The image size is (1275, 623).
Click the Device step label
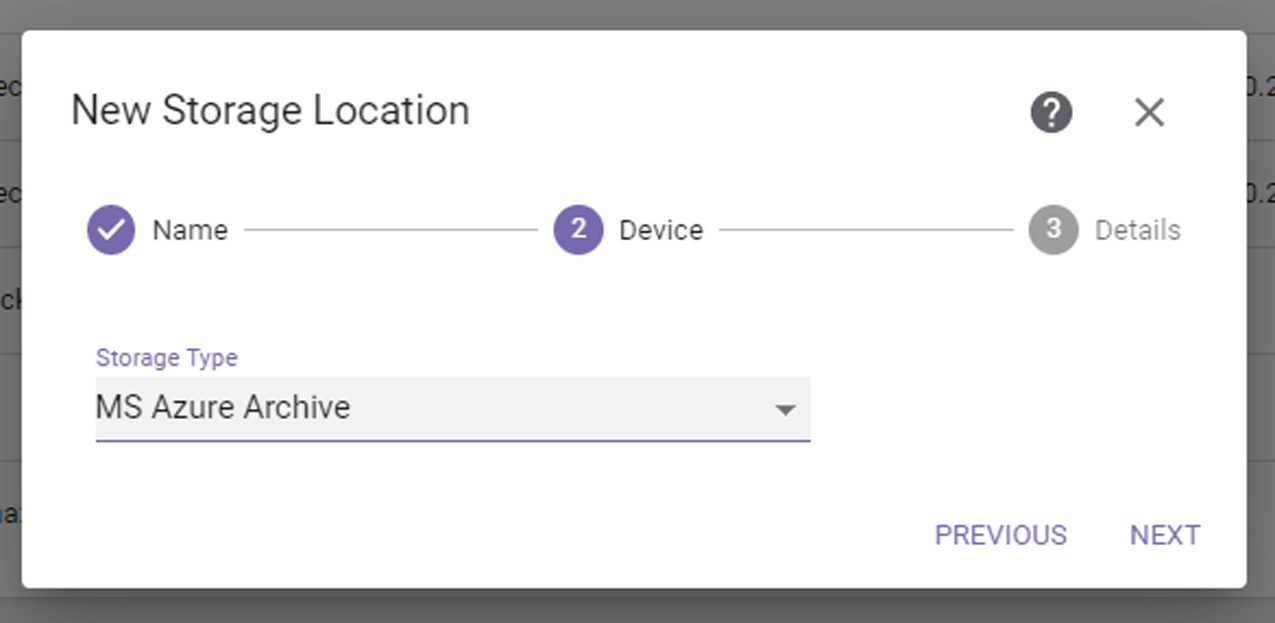[x=661, y=230]
